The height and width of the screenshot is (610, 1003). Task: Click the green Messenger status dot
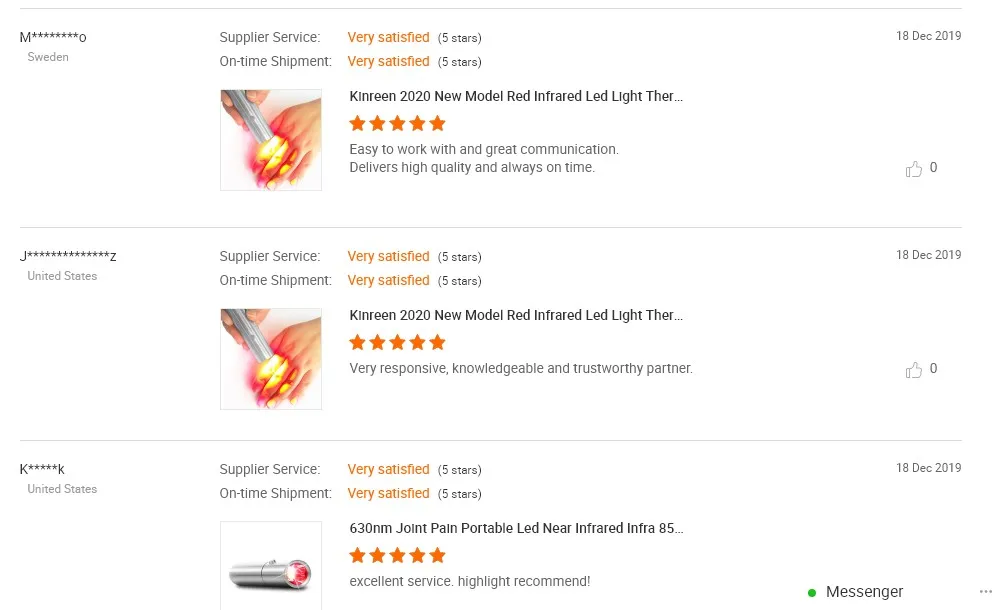point(812,593)
